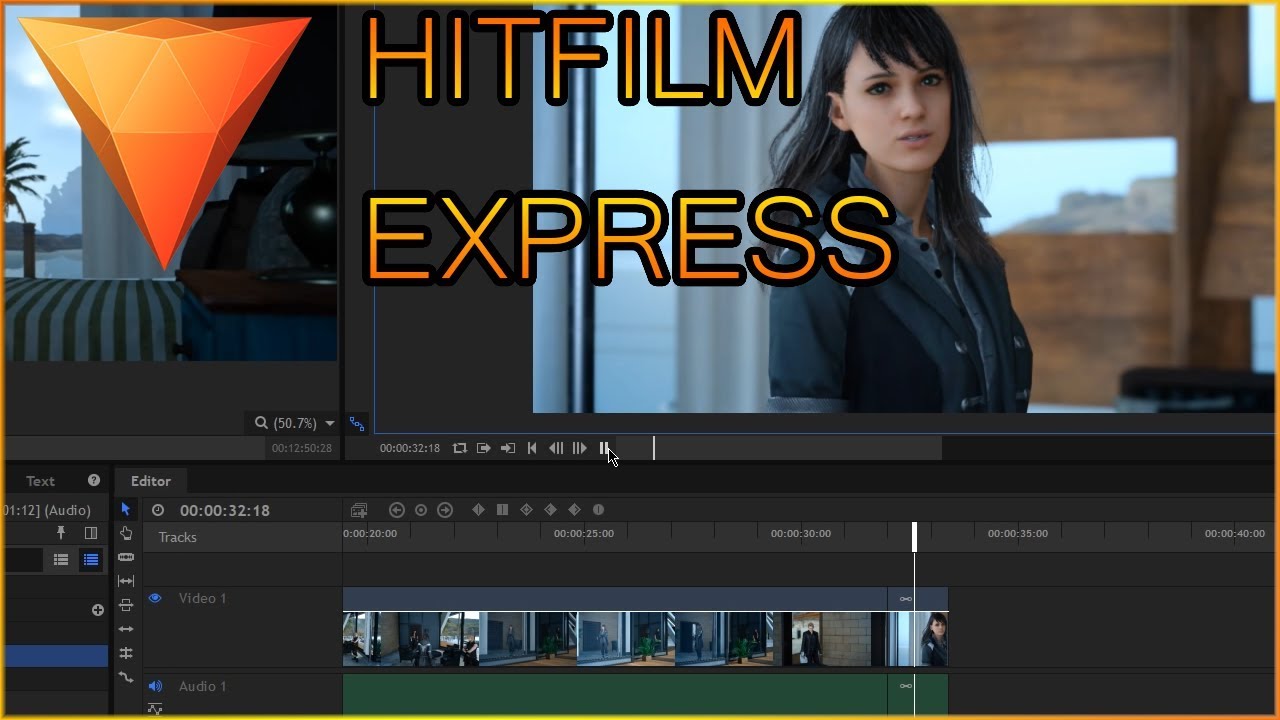Click the viewer timecode 00:00:32:18
Screen dimensions: 1280x720
point(410,448)
